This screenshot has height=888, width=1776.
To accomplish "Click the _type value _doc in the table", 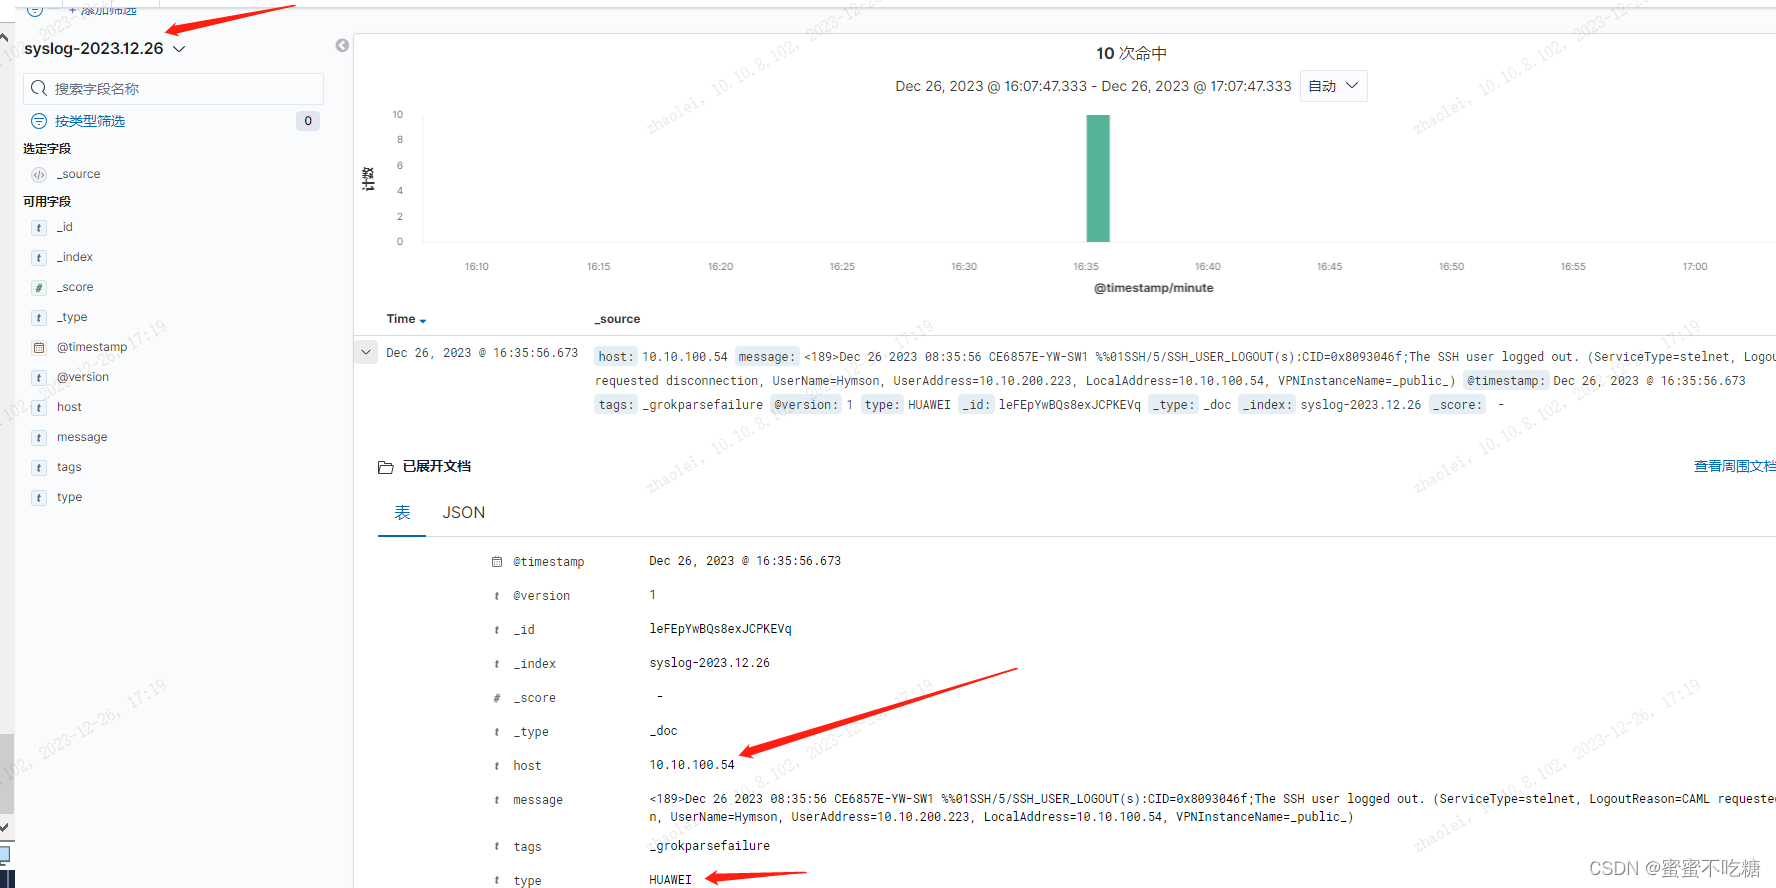I will (x=663, y=731).
